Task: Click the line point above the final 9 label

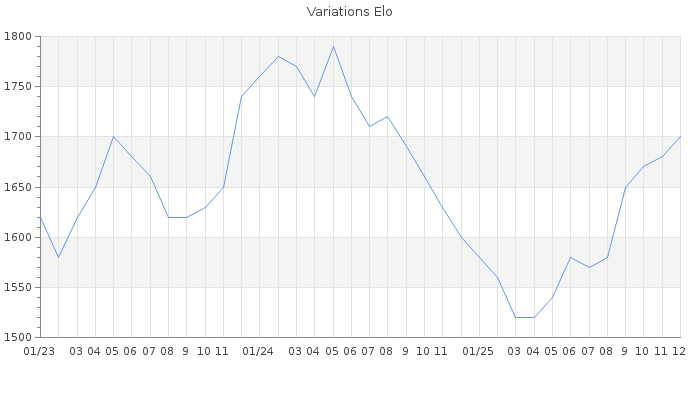Action: [625, 187]
